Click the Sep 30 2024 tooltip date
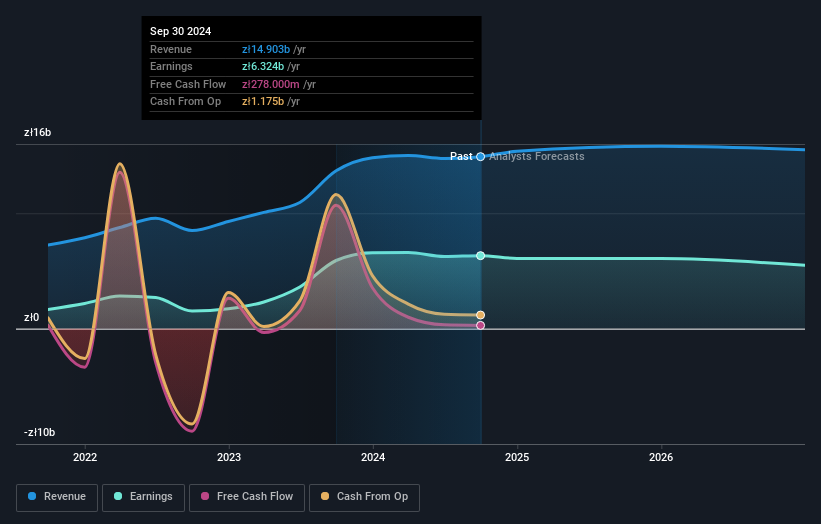The width and height of the screenshot is (821, 524). [x=181, y=31]
